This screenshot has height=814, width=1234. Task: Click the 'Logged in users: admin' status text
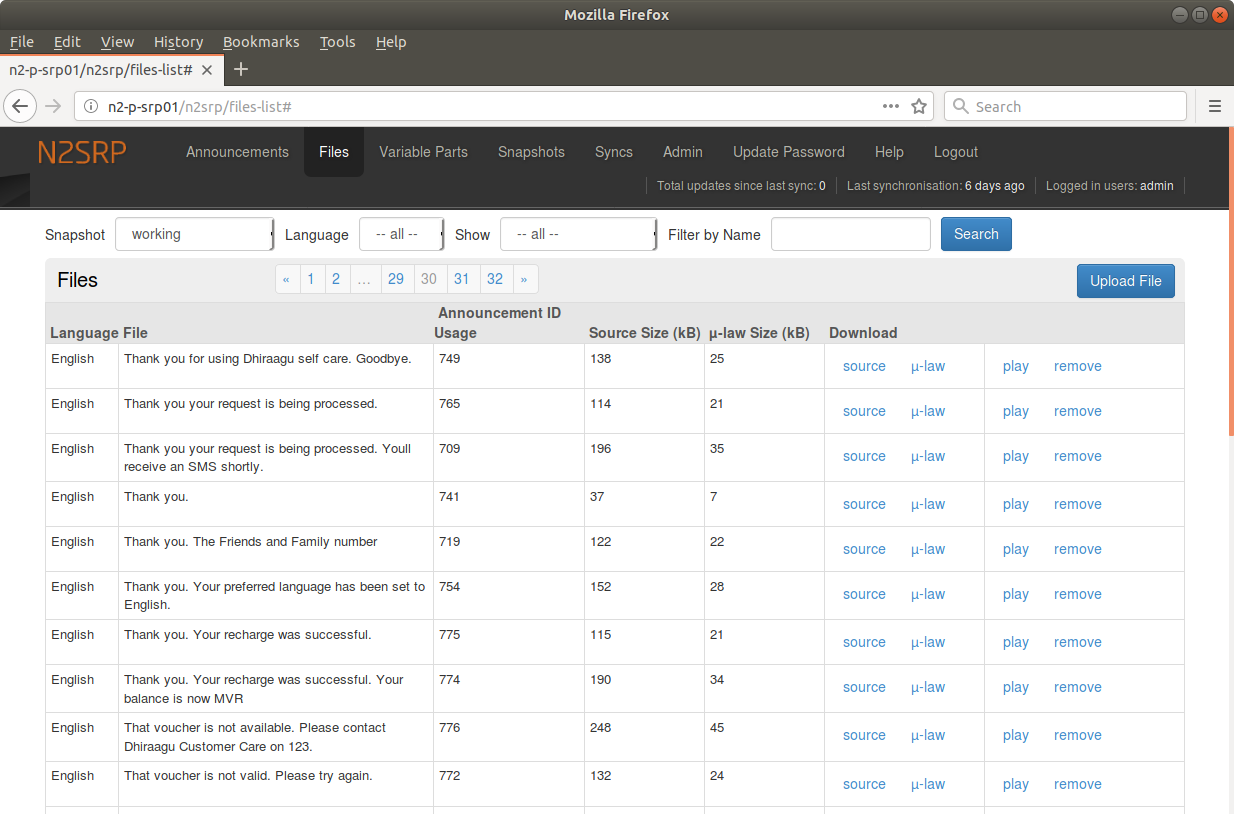coord(1110,186)
